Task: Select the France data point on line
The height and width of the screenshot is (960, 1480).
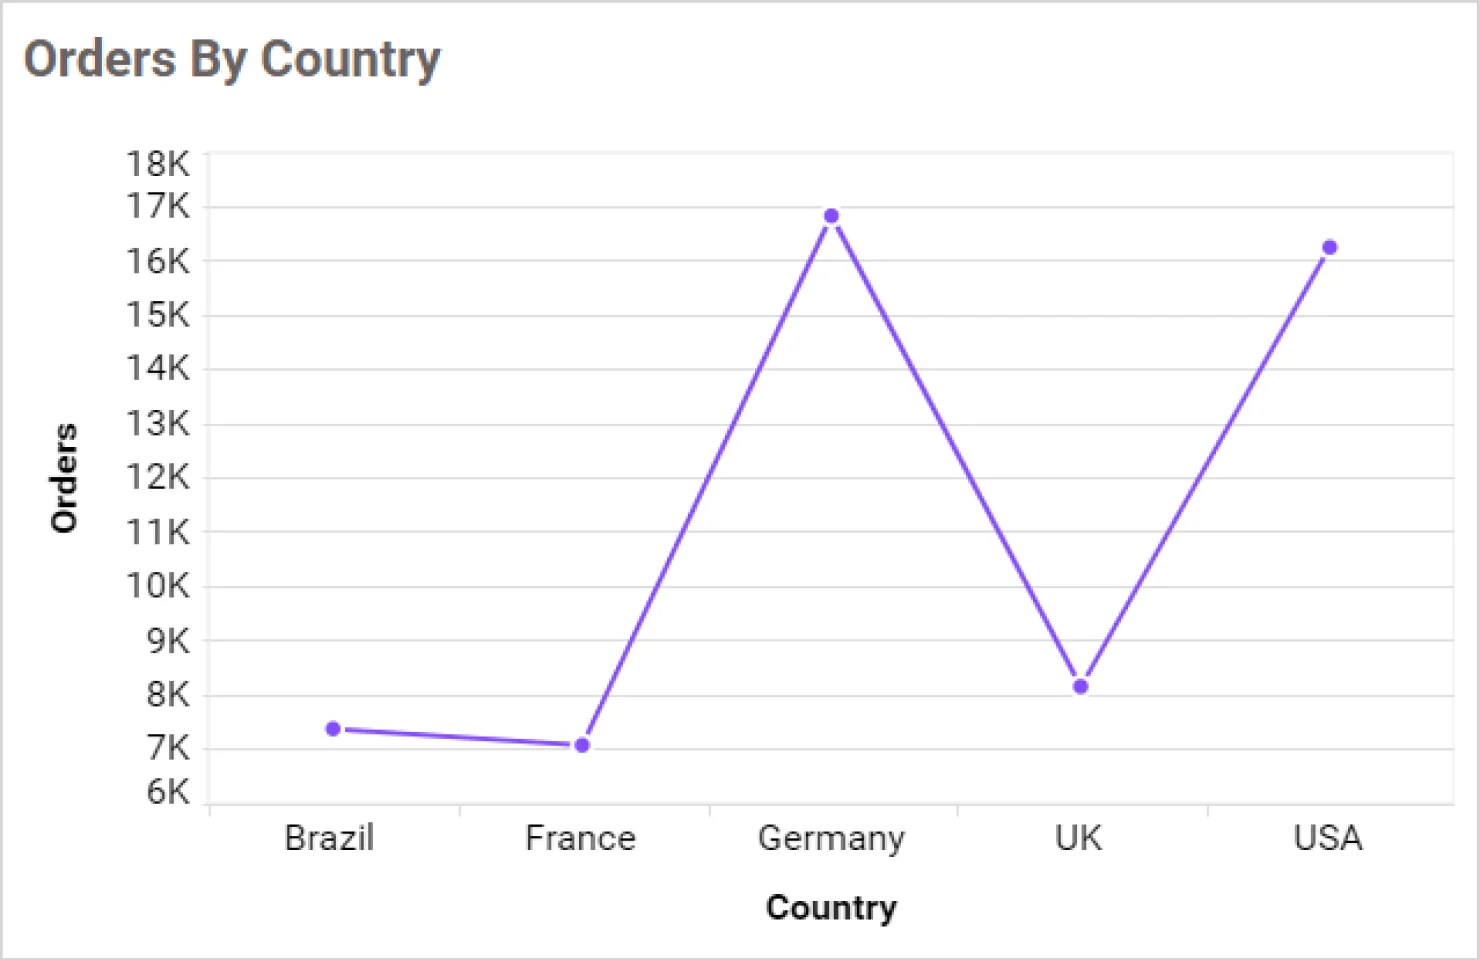Action: tap(582, 745)
